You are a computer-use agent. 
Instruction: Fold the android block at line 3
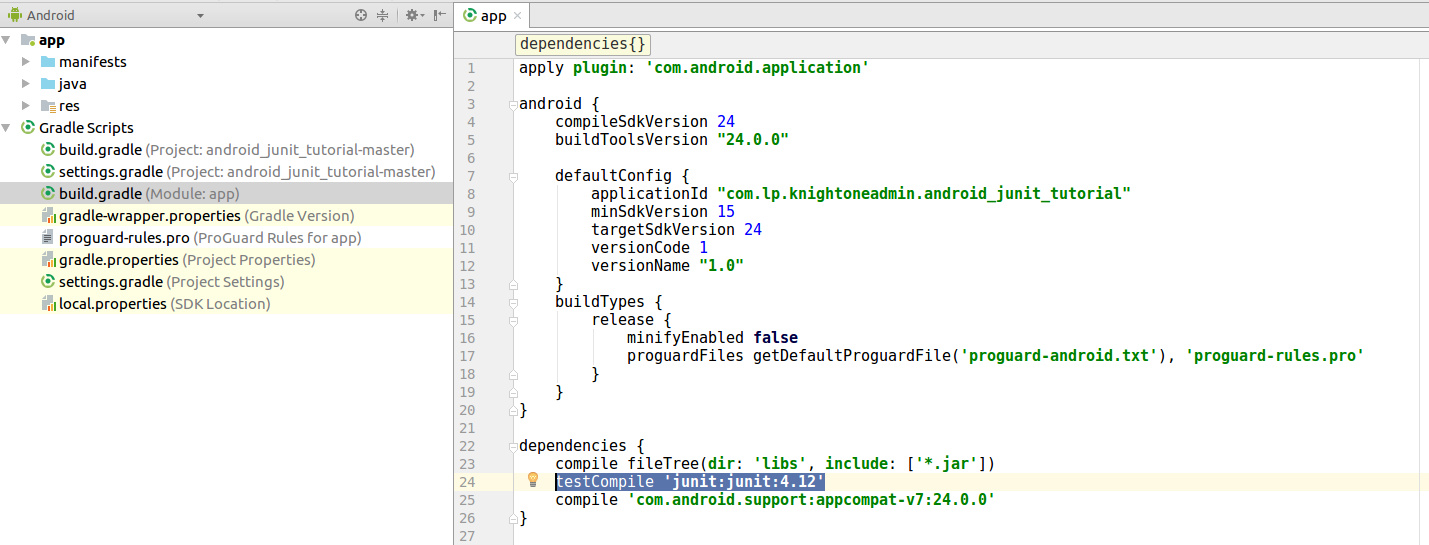(x=513, y=104)
